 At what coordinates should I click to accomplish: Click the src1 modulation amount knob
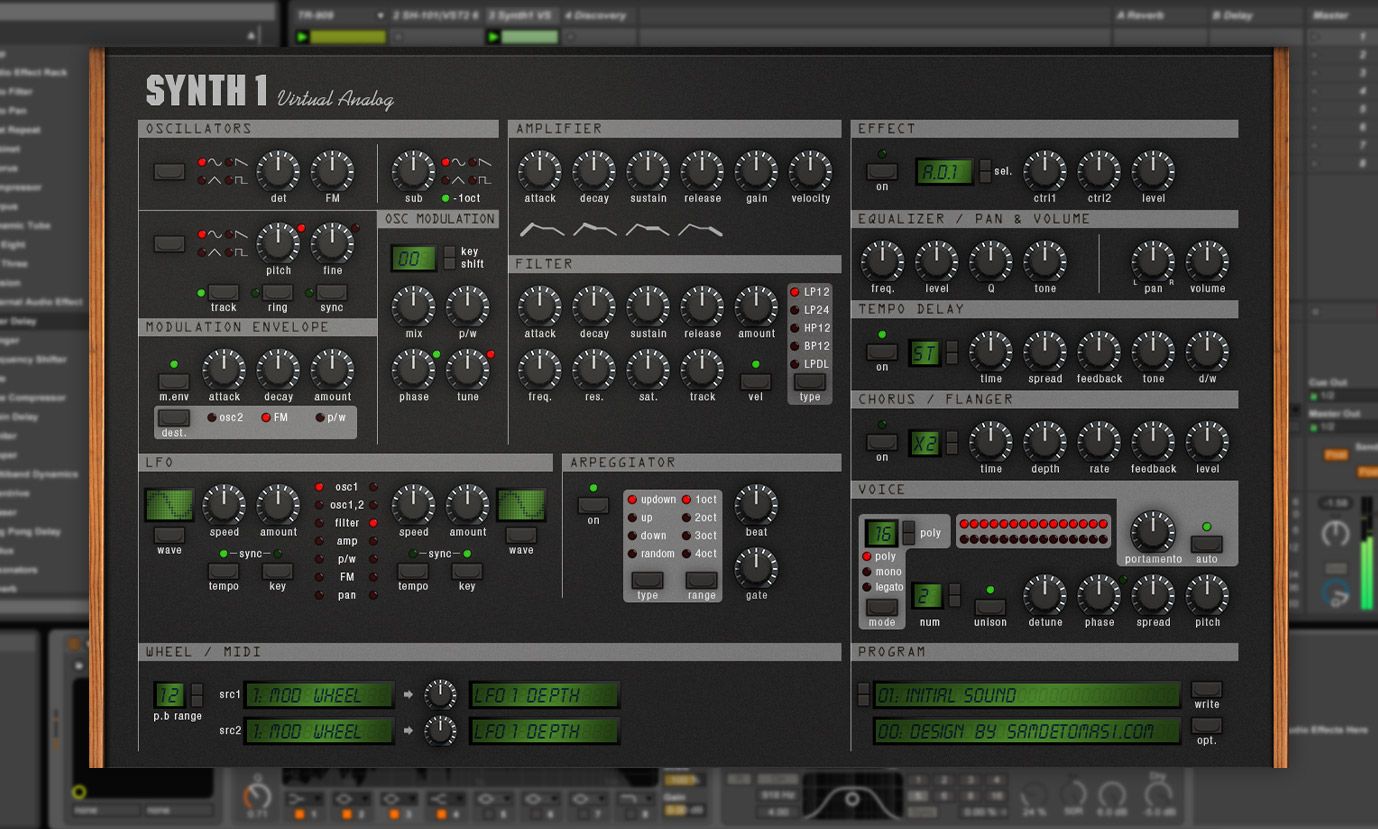pyautogui.click(x=440, y=695)
